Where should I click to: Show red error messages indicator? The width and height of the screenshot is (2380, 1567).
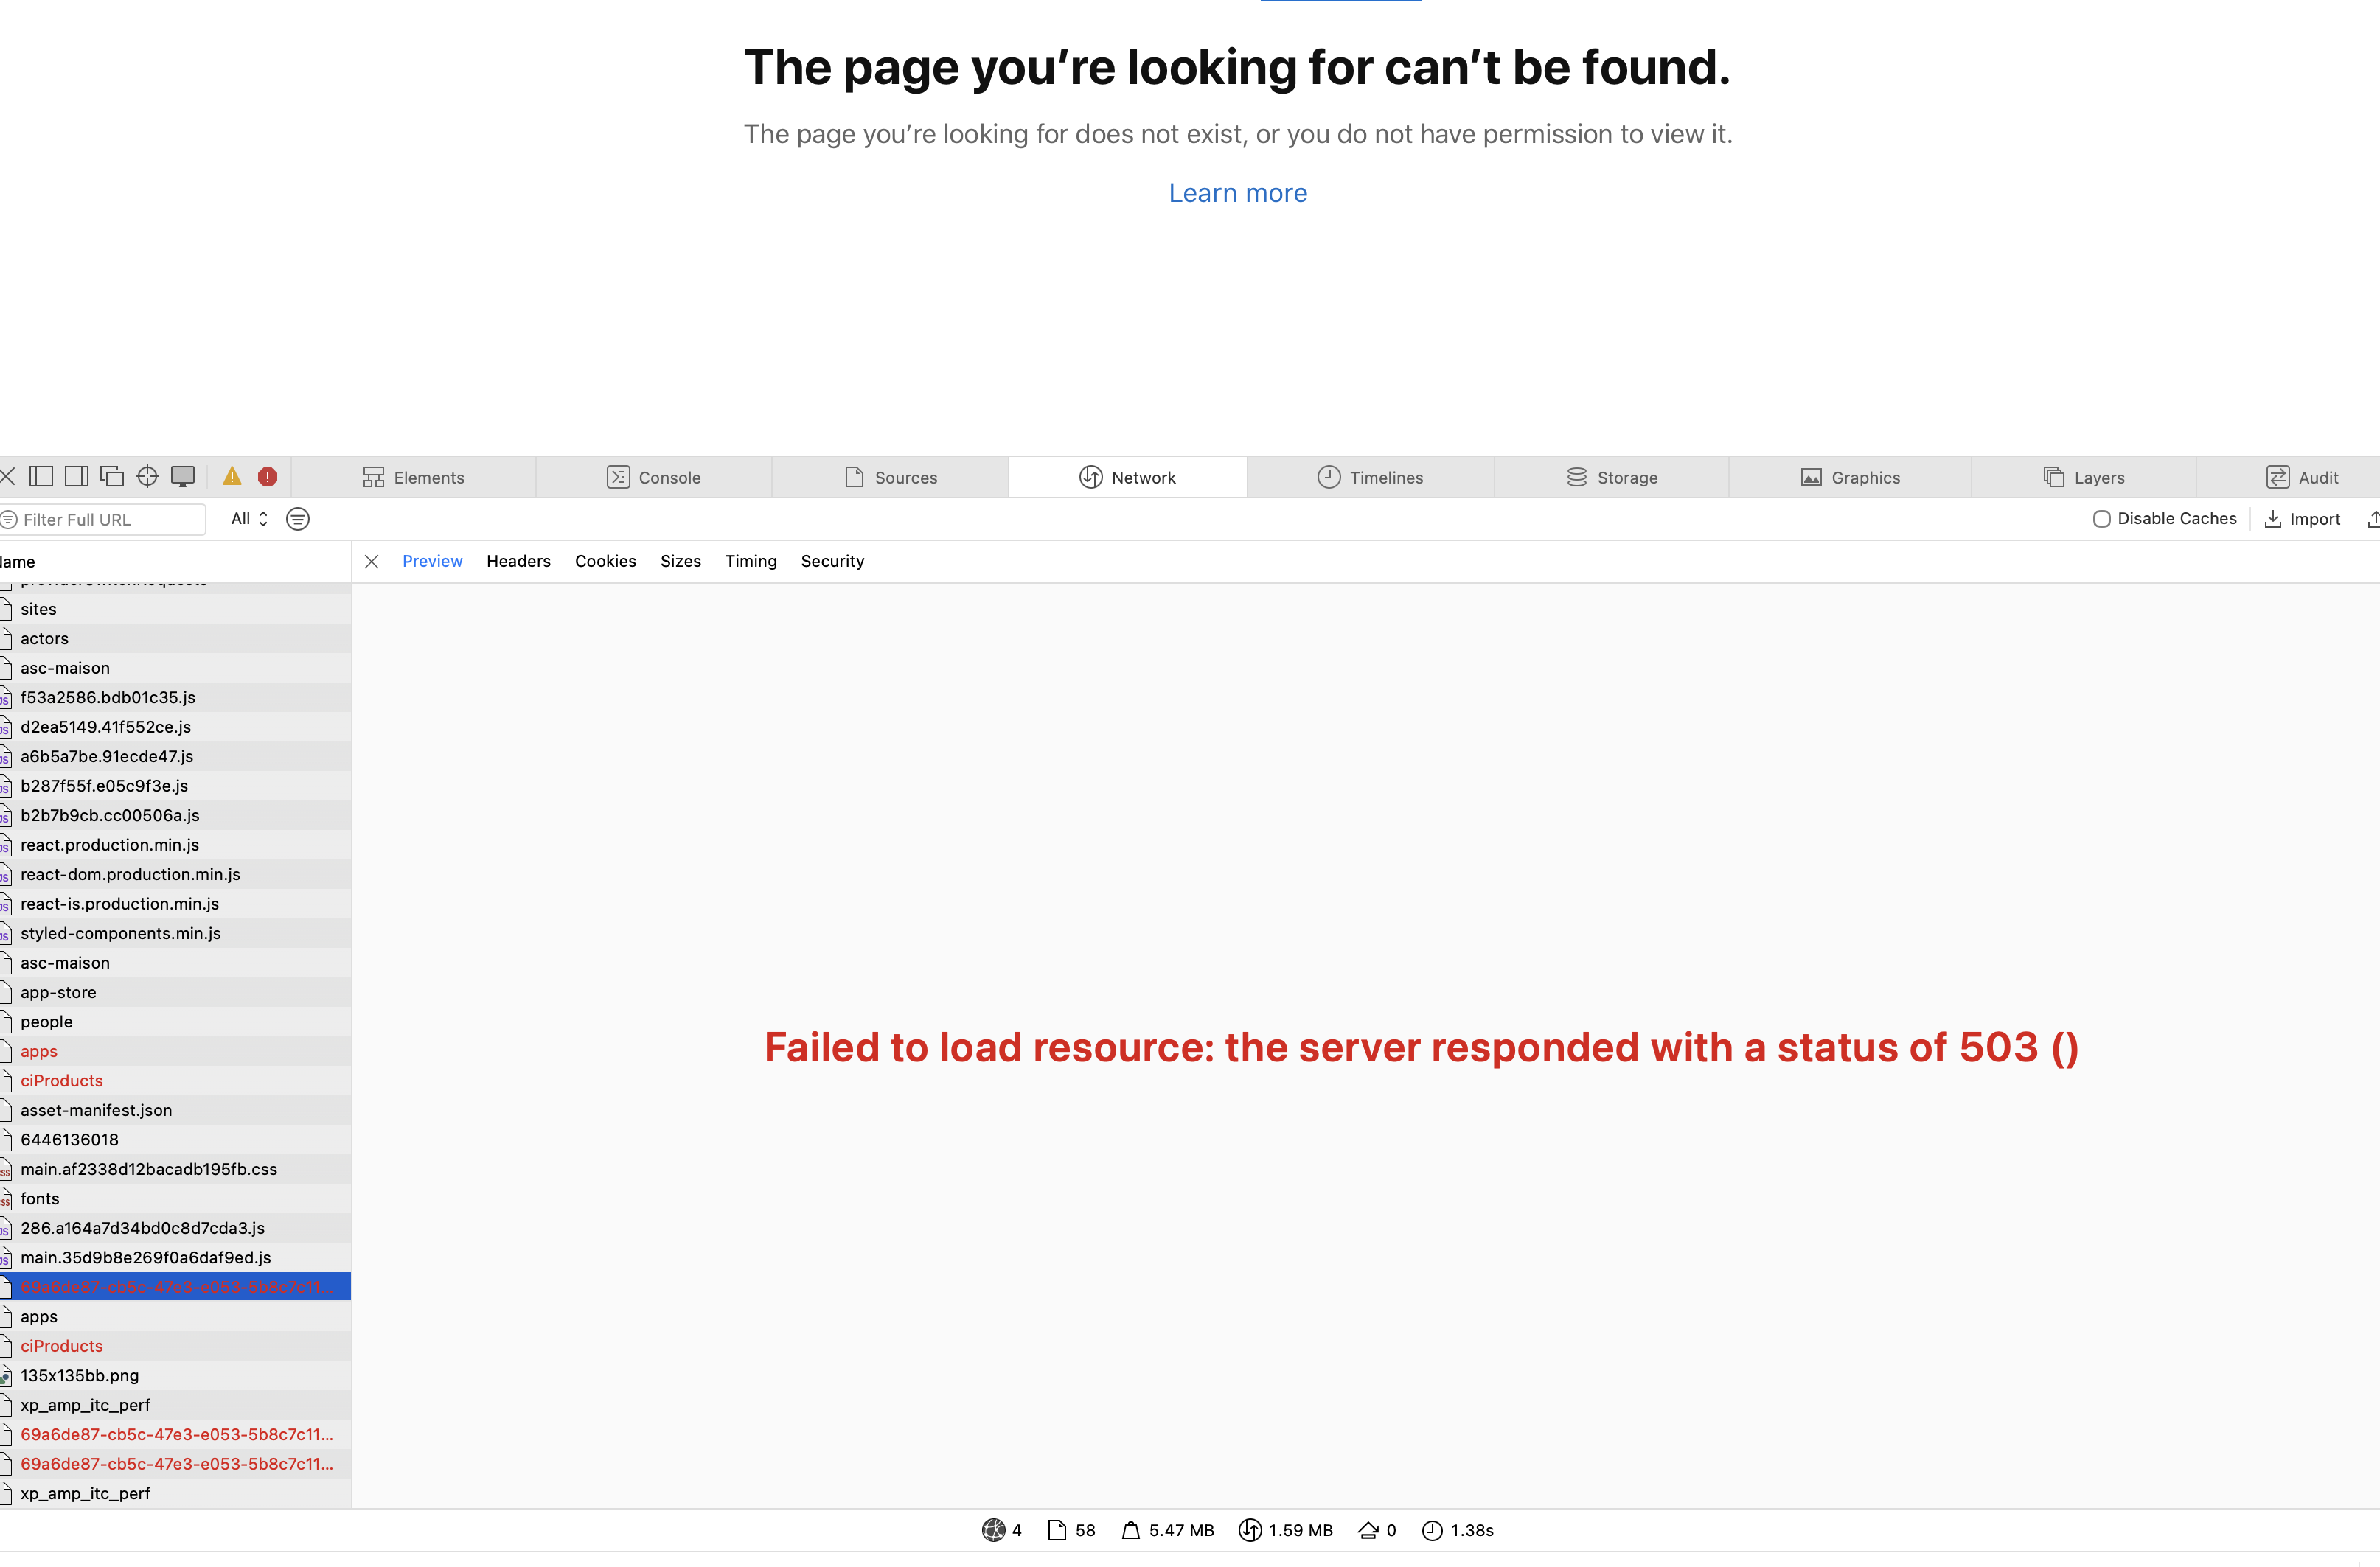tap(267, 477)
